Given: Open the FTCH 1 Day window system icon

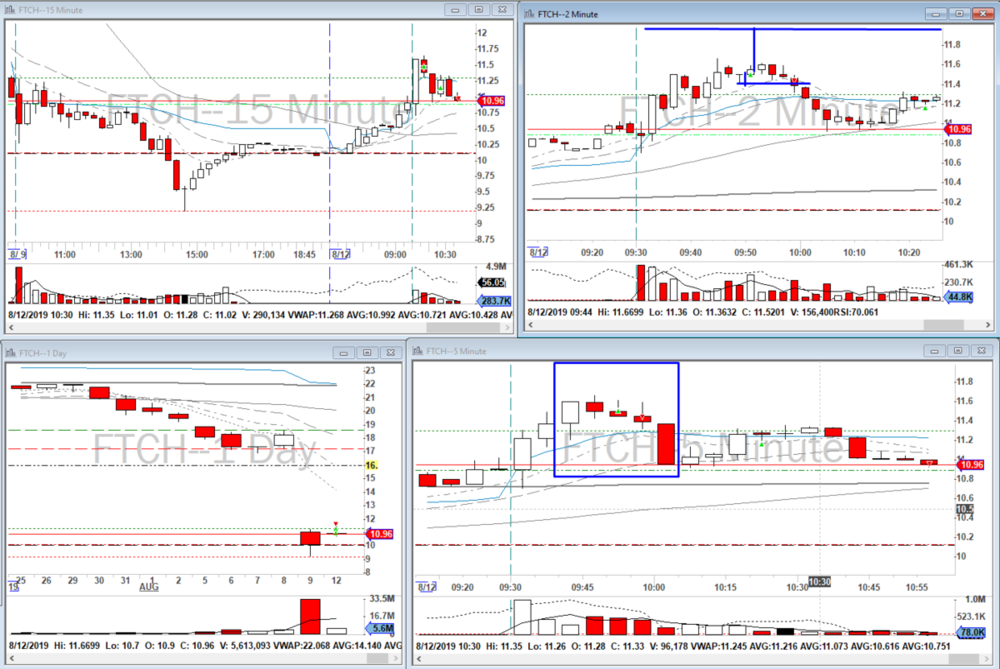Looking at the screenshot, I should click(x=11, y=352).
